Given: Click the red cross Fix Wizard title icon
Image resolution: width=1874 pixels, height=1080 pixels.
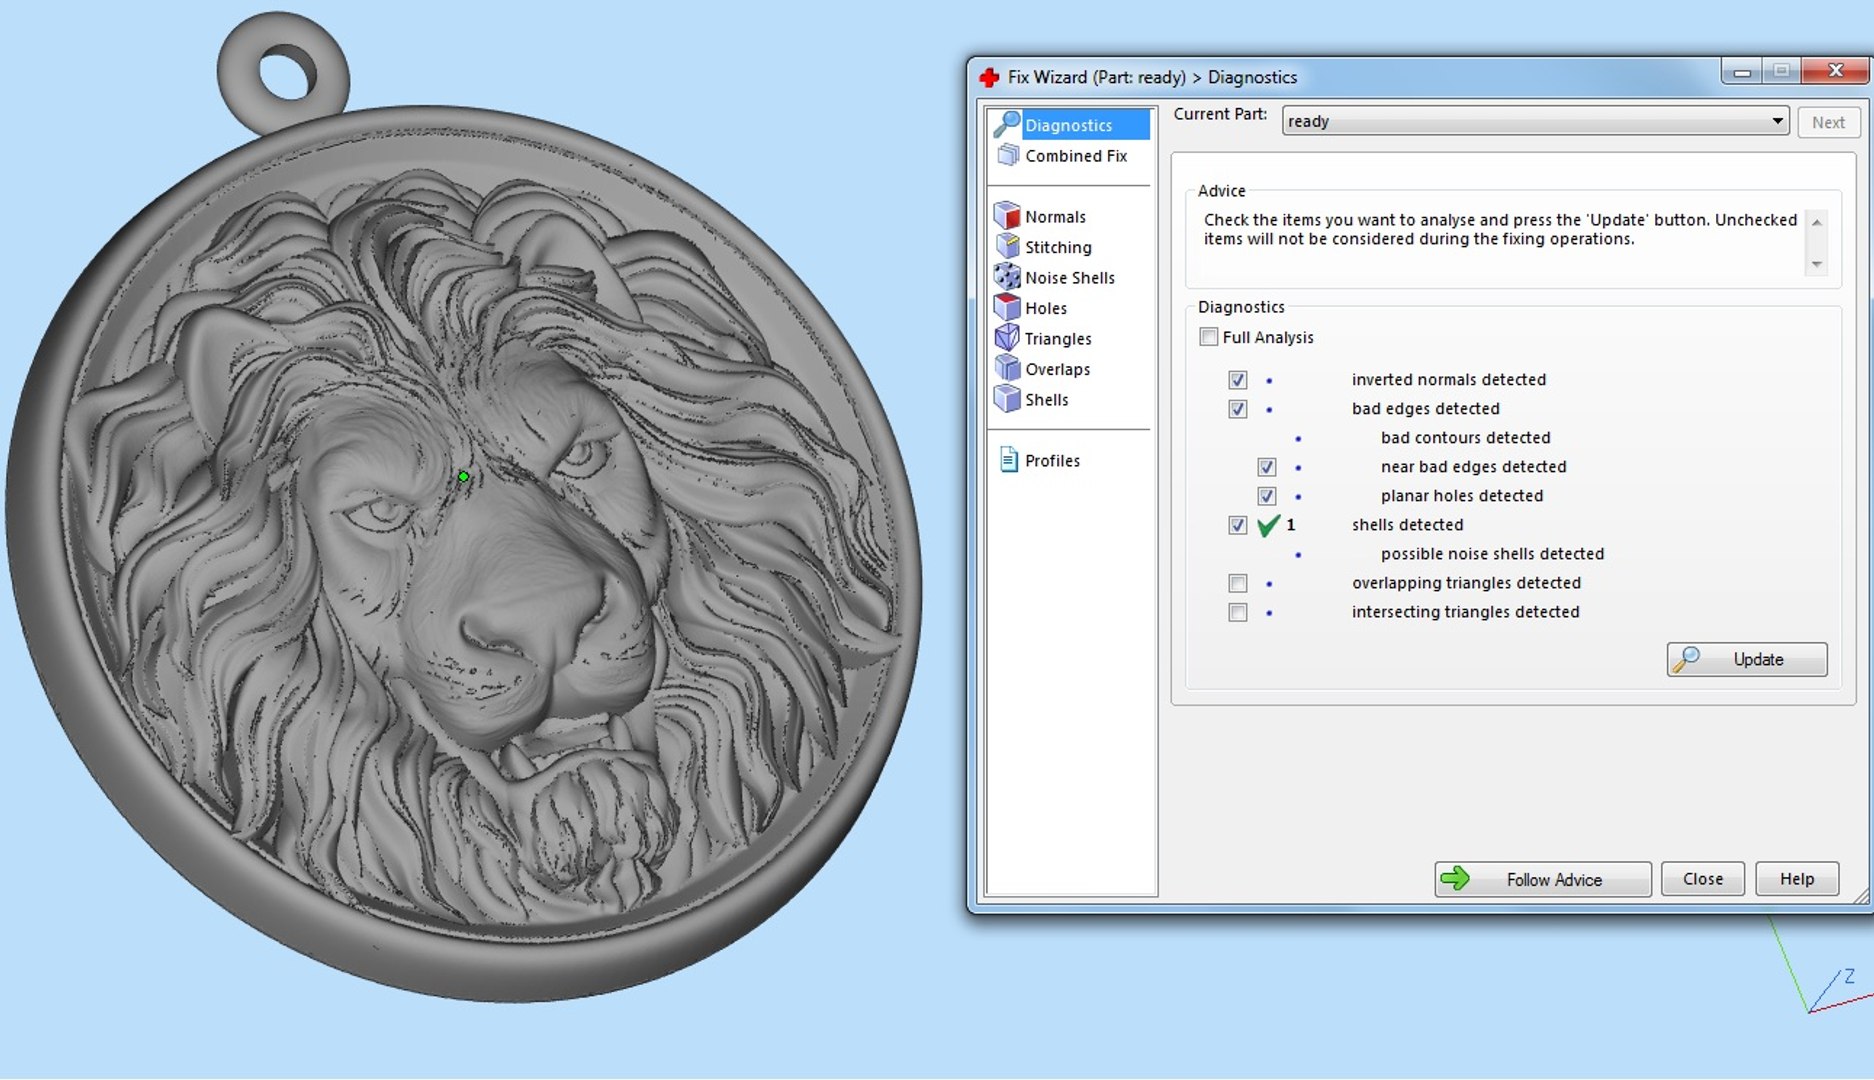Looking at the screenshot, I should [x=990, y=77].
